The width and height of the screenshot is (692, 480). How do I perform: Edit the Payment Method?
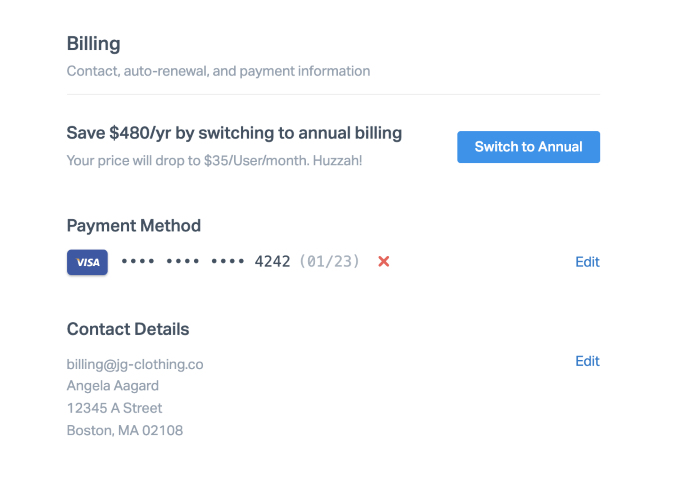coord(587,262)
